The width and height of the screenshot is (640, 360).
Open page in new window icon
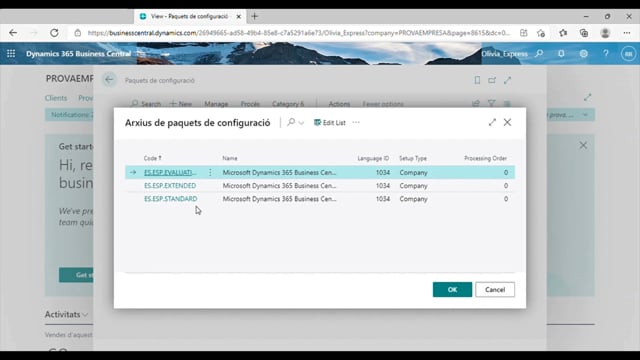click(x=492, y=80)
